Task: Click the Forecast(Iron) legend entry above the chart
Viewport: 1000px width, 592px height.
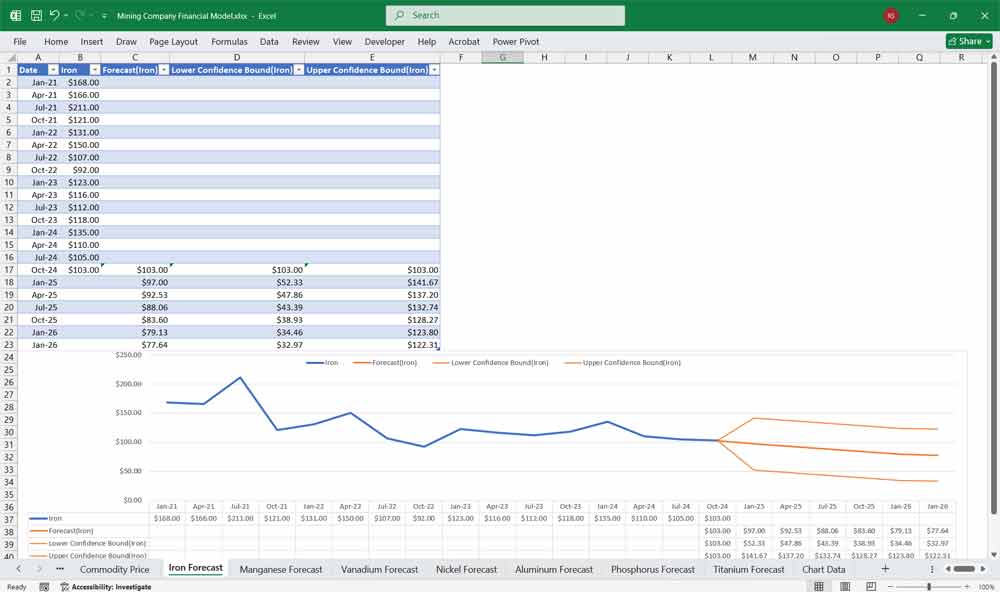Action: (385, 363)
